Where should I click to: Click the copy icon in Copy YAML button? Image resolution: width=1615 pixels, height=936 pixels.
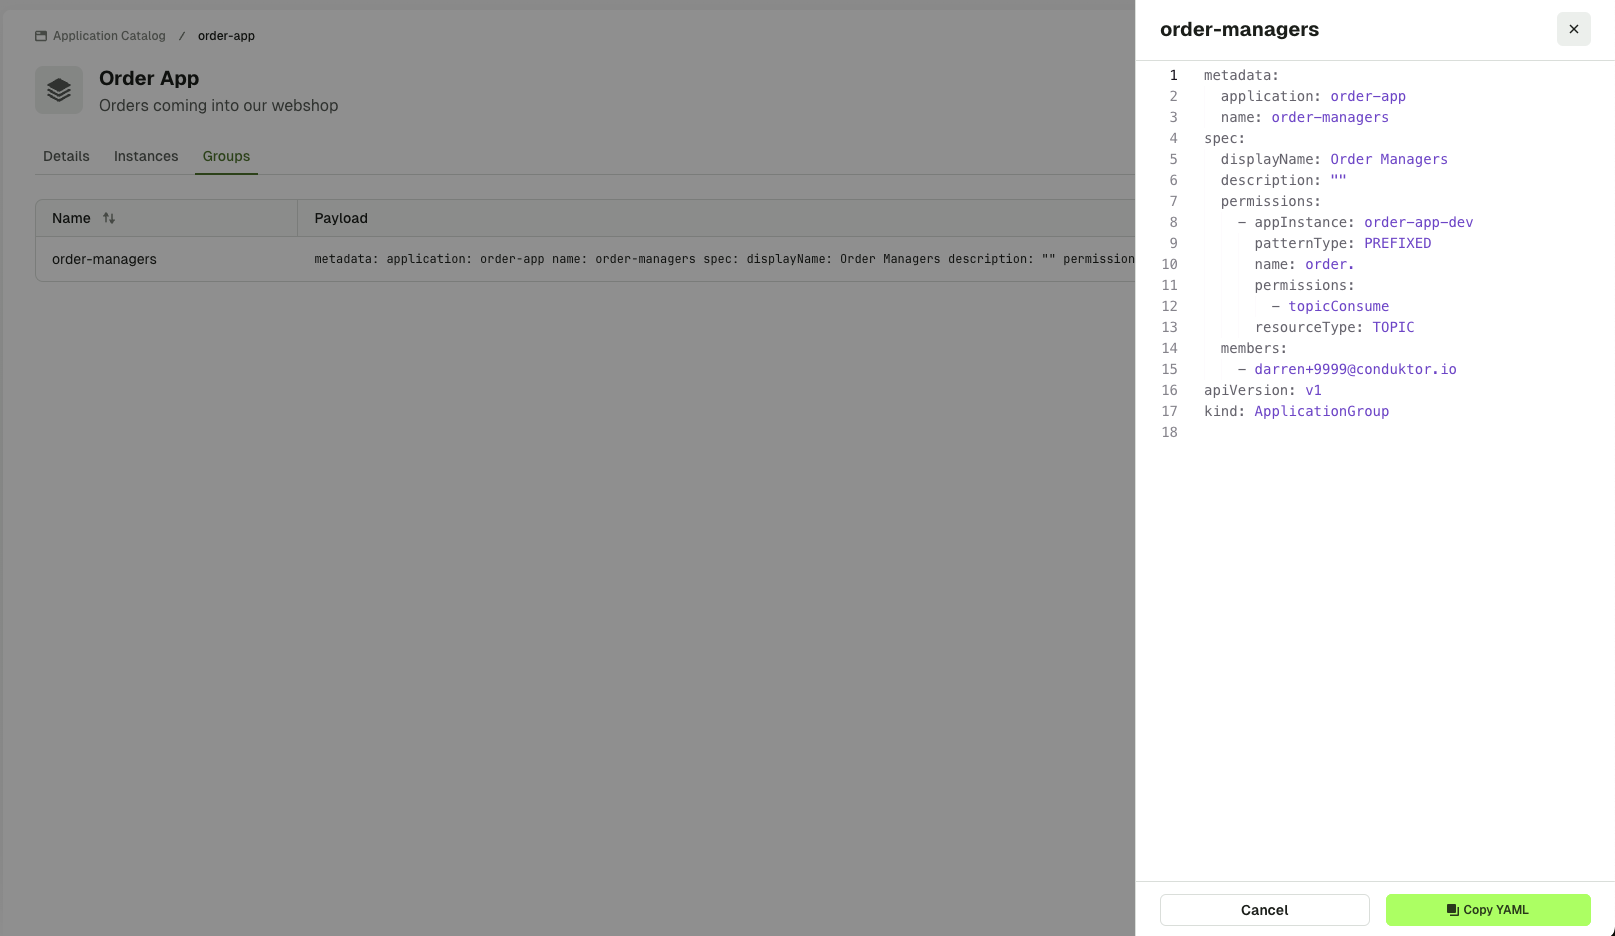[1453, 910]
